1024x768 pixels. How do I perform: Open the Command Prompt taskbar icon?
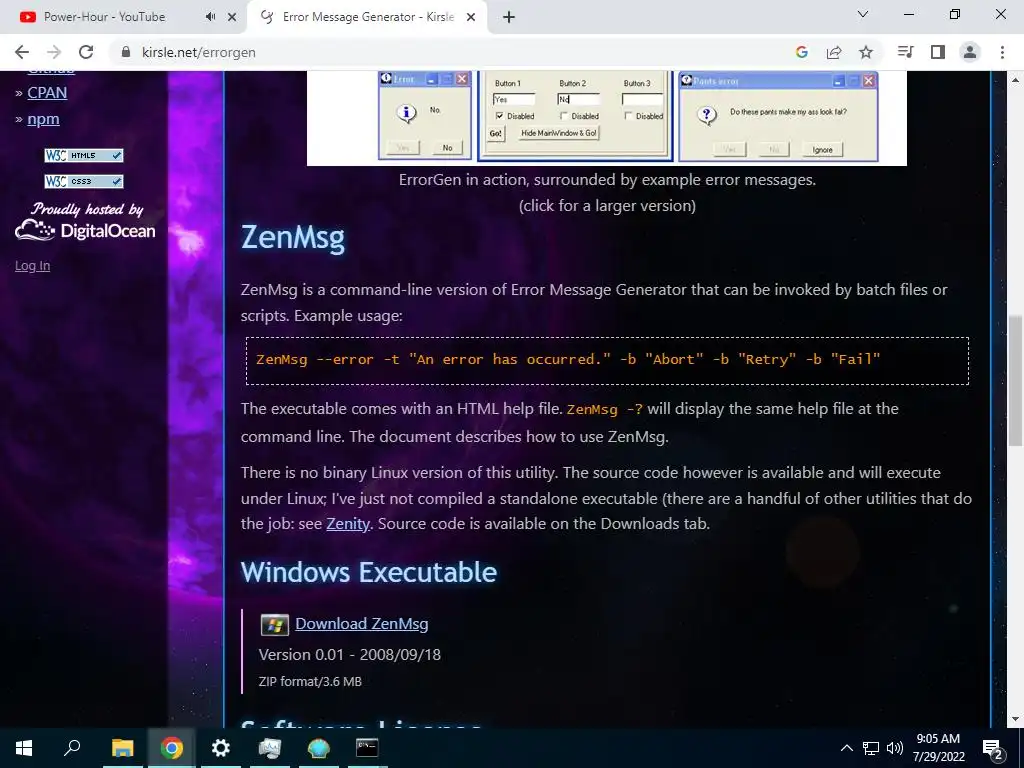367,748
